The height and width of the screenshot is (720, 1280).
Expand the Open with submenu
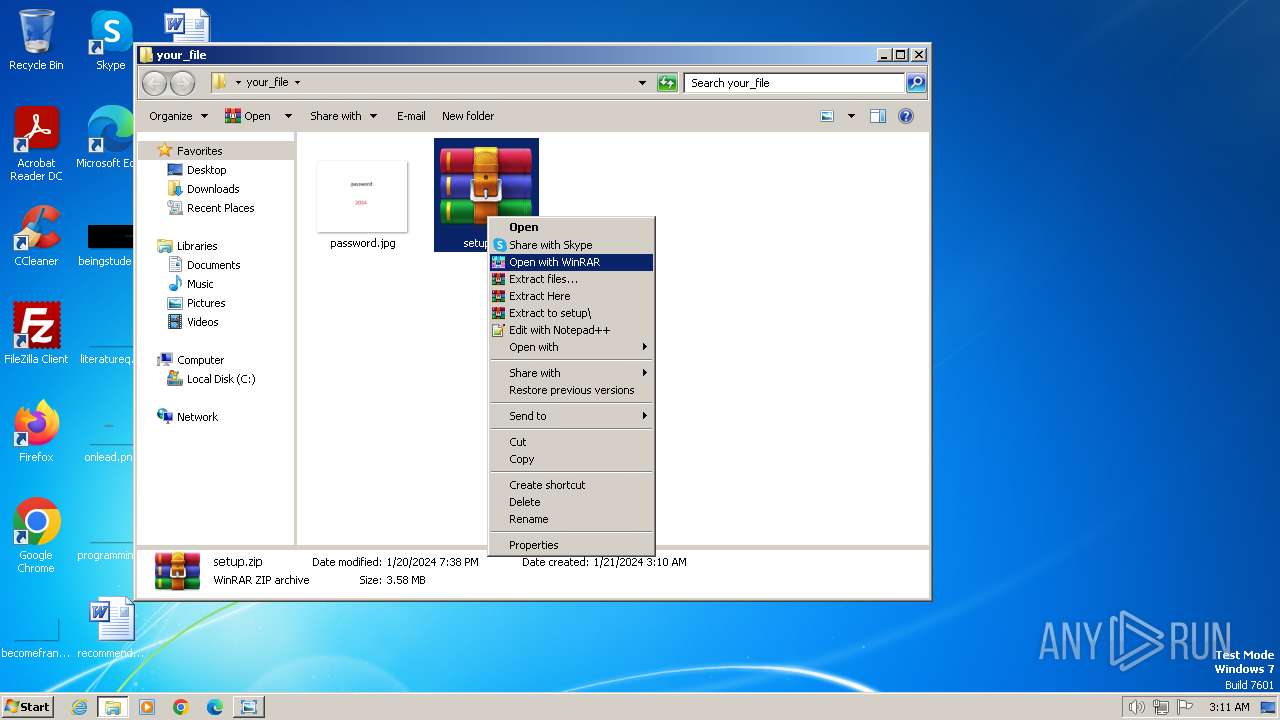[571, 347]
